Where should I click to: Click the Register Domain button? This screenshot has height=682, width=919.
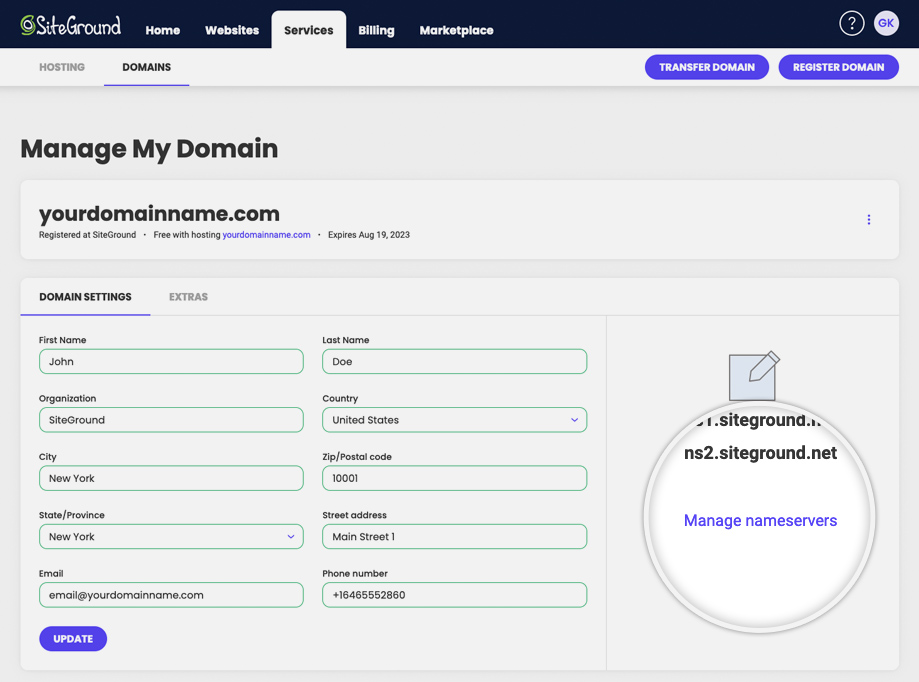tap(838, 67)
